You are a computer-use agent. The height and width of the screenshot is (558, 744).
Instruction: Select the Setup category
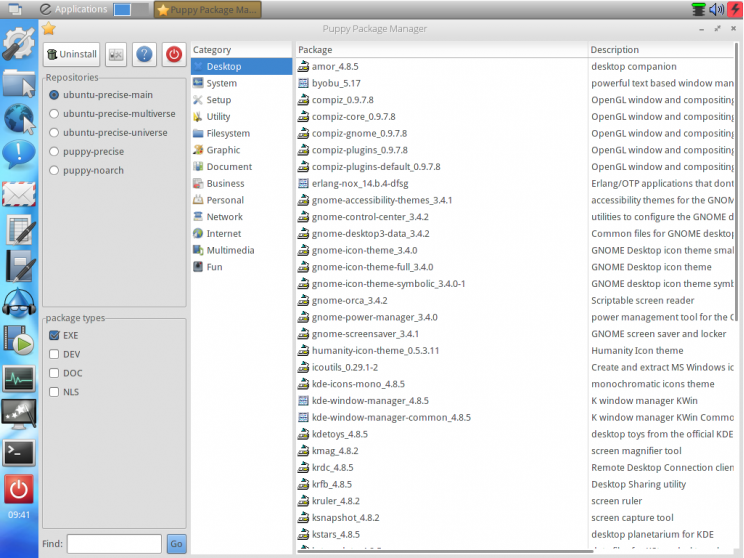[242, 100]
